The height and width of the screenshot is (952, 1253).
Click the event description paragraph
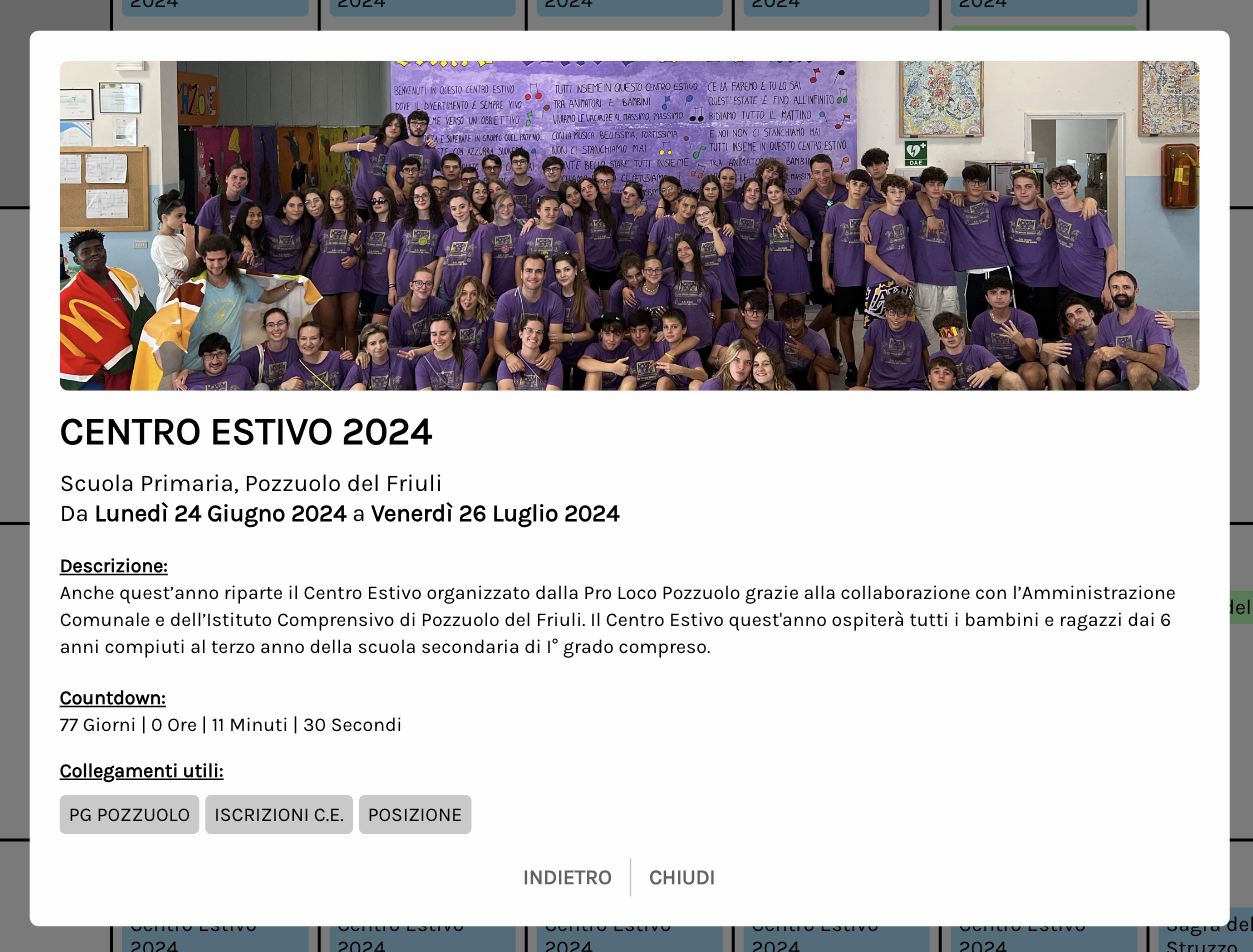(x=617, y=620)
